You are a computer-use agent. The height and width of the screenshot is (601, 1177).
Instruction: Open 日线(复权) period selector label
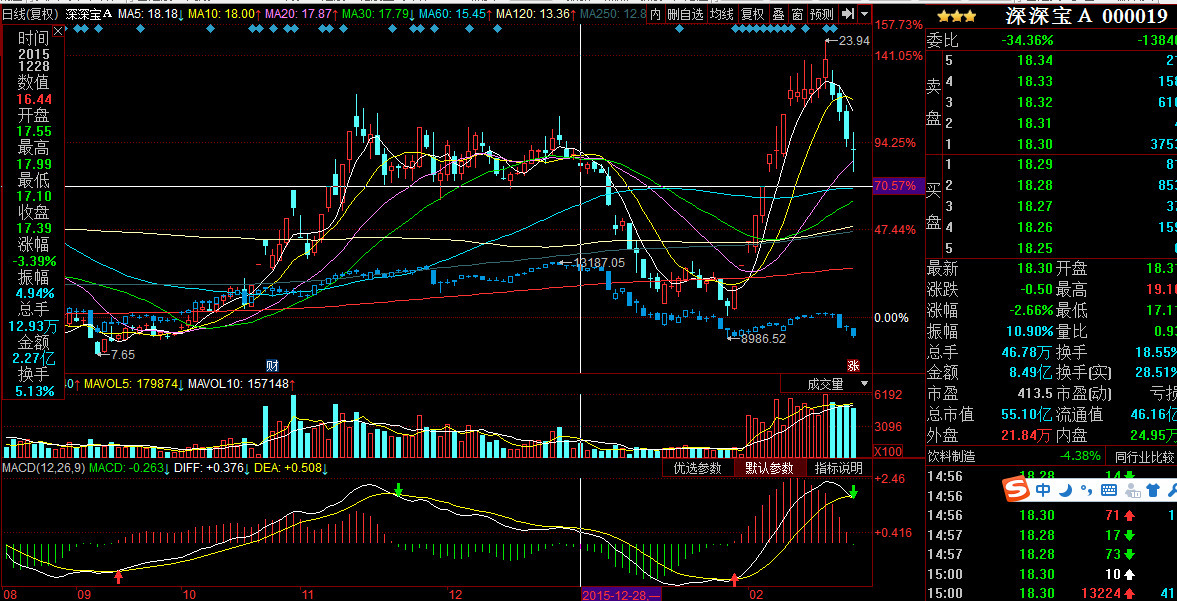pyautogui.click(x=30, y=14)
